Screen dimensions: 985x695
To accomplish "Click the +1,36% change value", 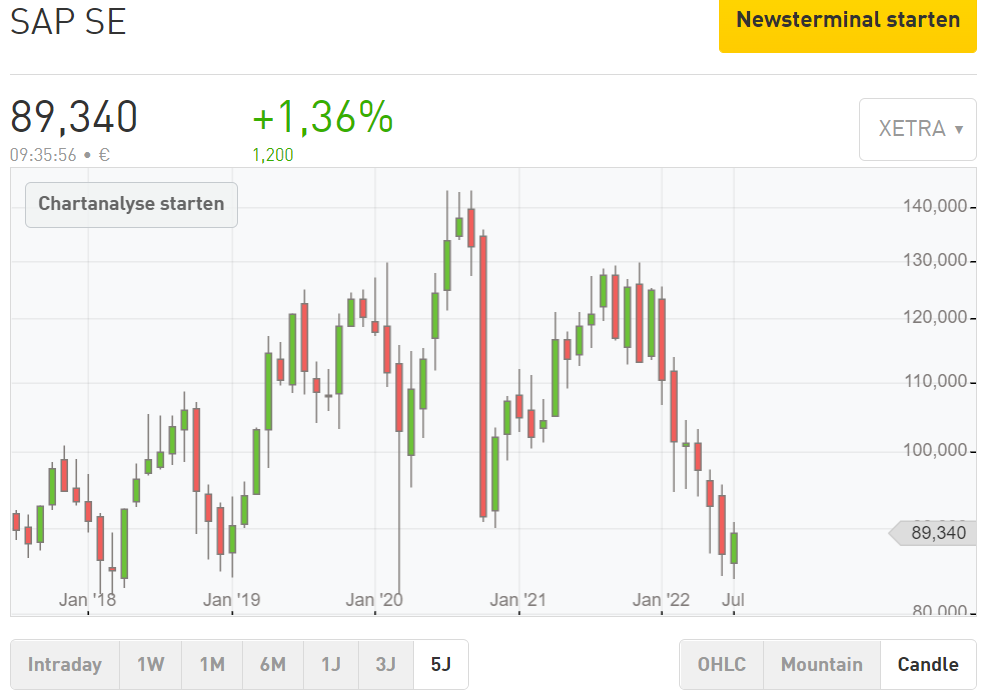I will point(323,117).
